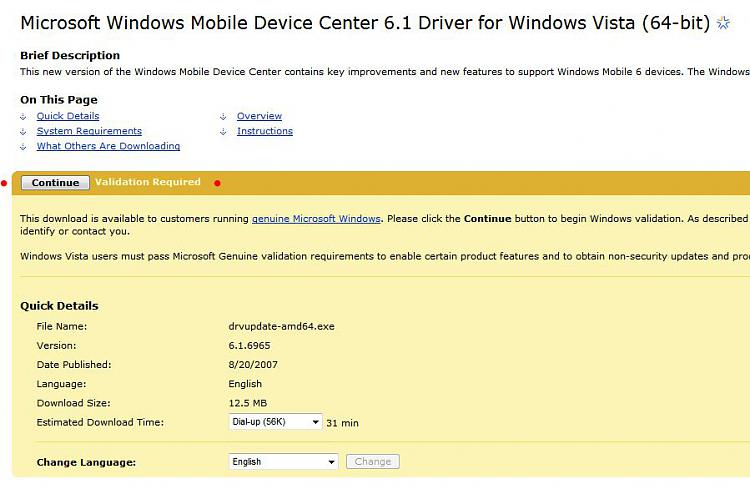Click the greyed Change language button
This screenshot has height=489, width=750.
point(373,462)
